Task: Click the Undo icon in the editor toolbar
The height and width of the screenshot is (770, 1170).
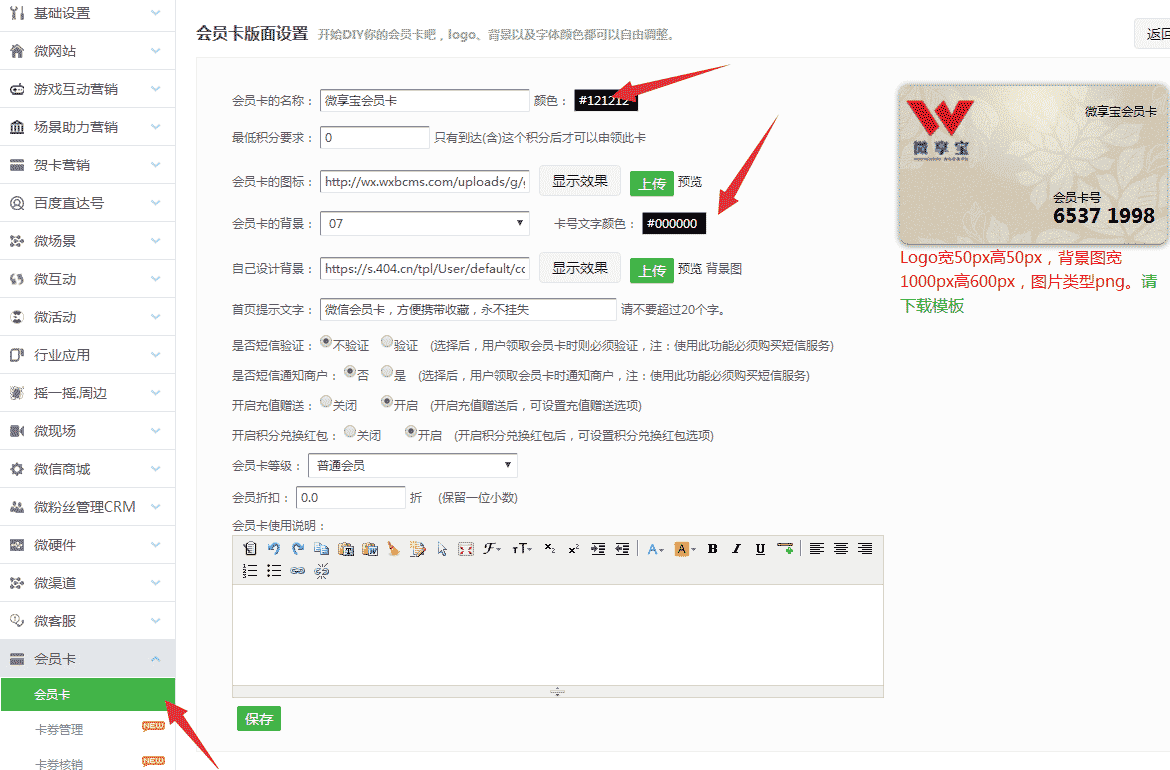Action: click(x=273, y=548)
